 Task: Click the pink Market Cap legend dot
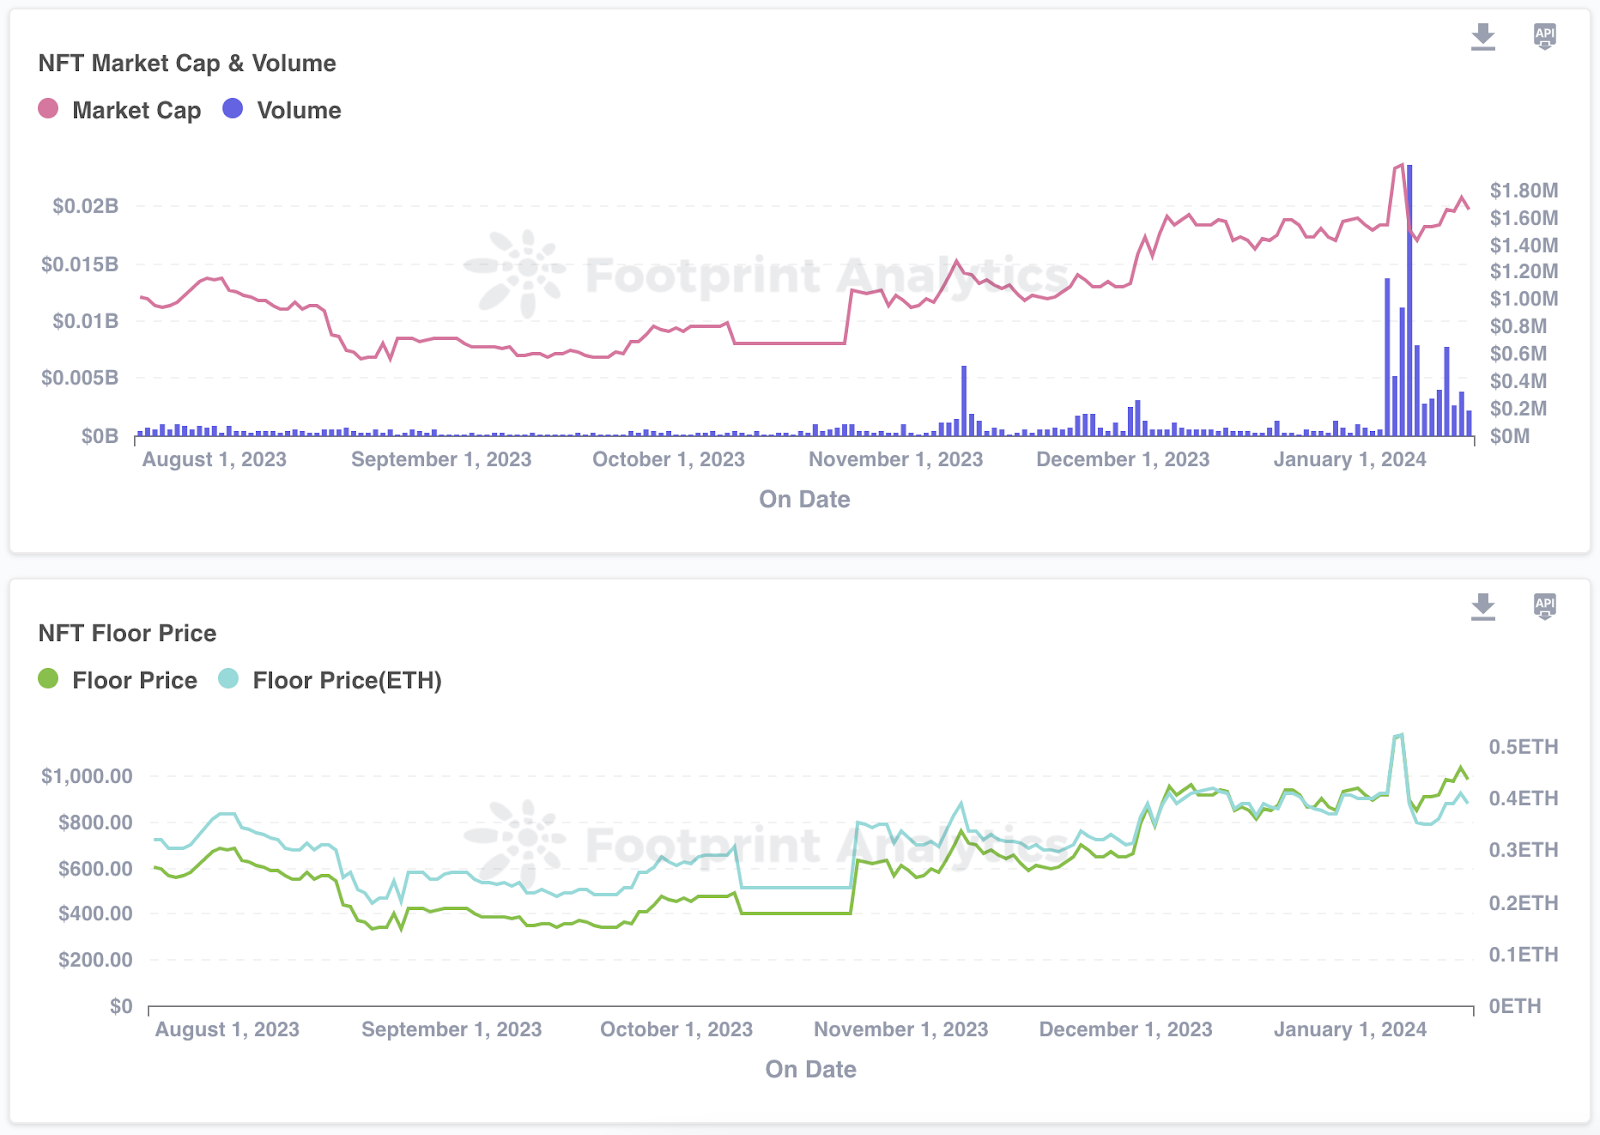pyautogui.click(x=48, y=109)
